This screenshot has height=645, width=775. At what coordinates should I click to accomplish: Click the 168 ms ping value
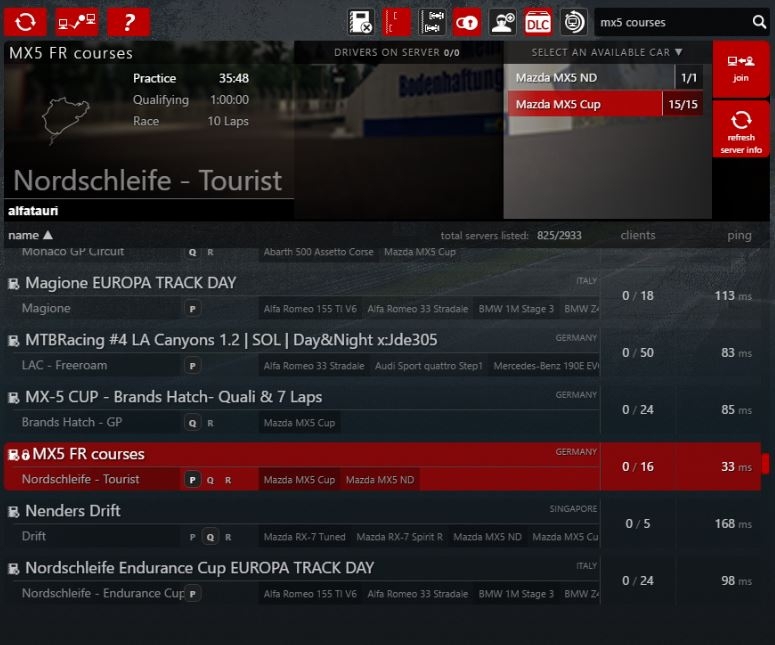[733, 523]
